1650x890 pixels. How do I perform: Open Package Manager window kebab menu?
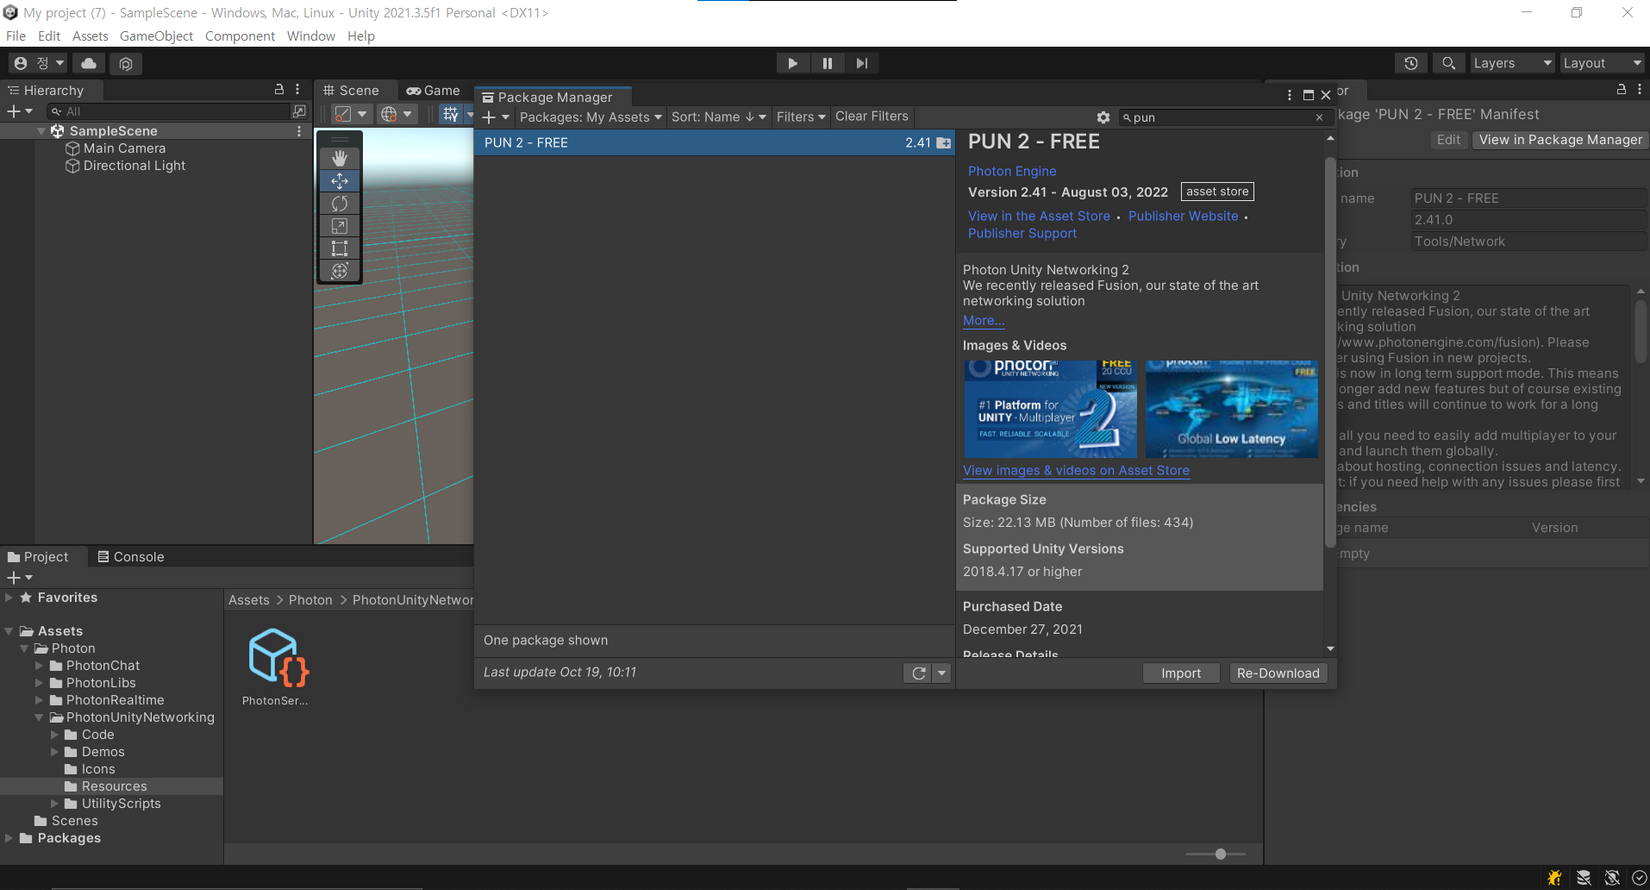tap(1289, 95)
